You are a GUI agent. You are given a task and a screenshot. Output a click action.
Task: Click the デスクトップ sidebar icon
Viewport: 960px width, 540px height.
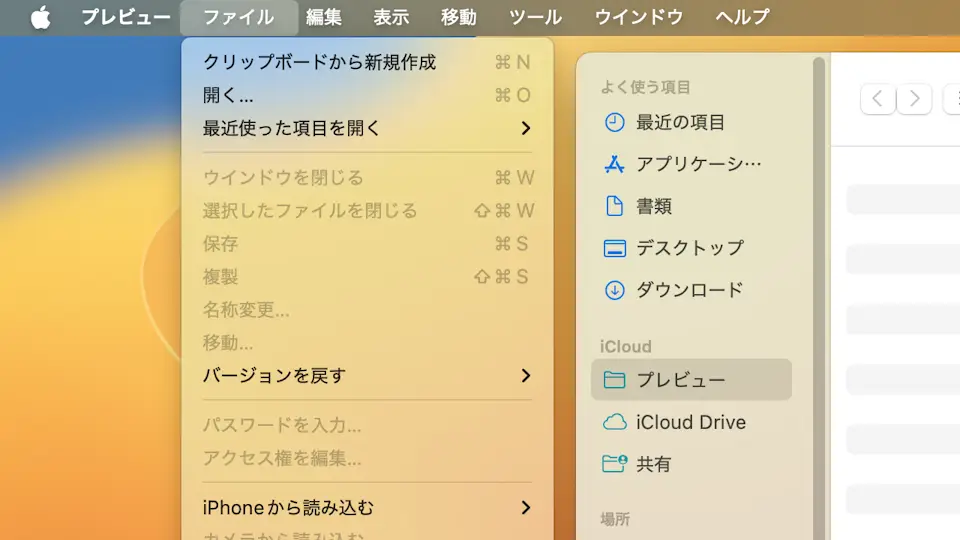(615, 248)
